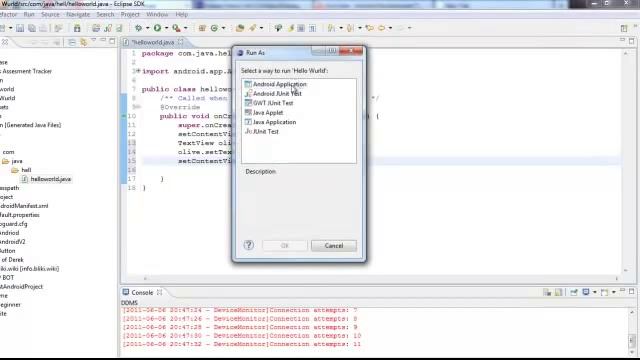Toggle fold marker at @Override line
Screen dimensions: 640x360
pos(138,107)
